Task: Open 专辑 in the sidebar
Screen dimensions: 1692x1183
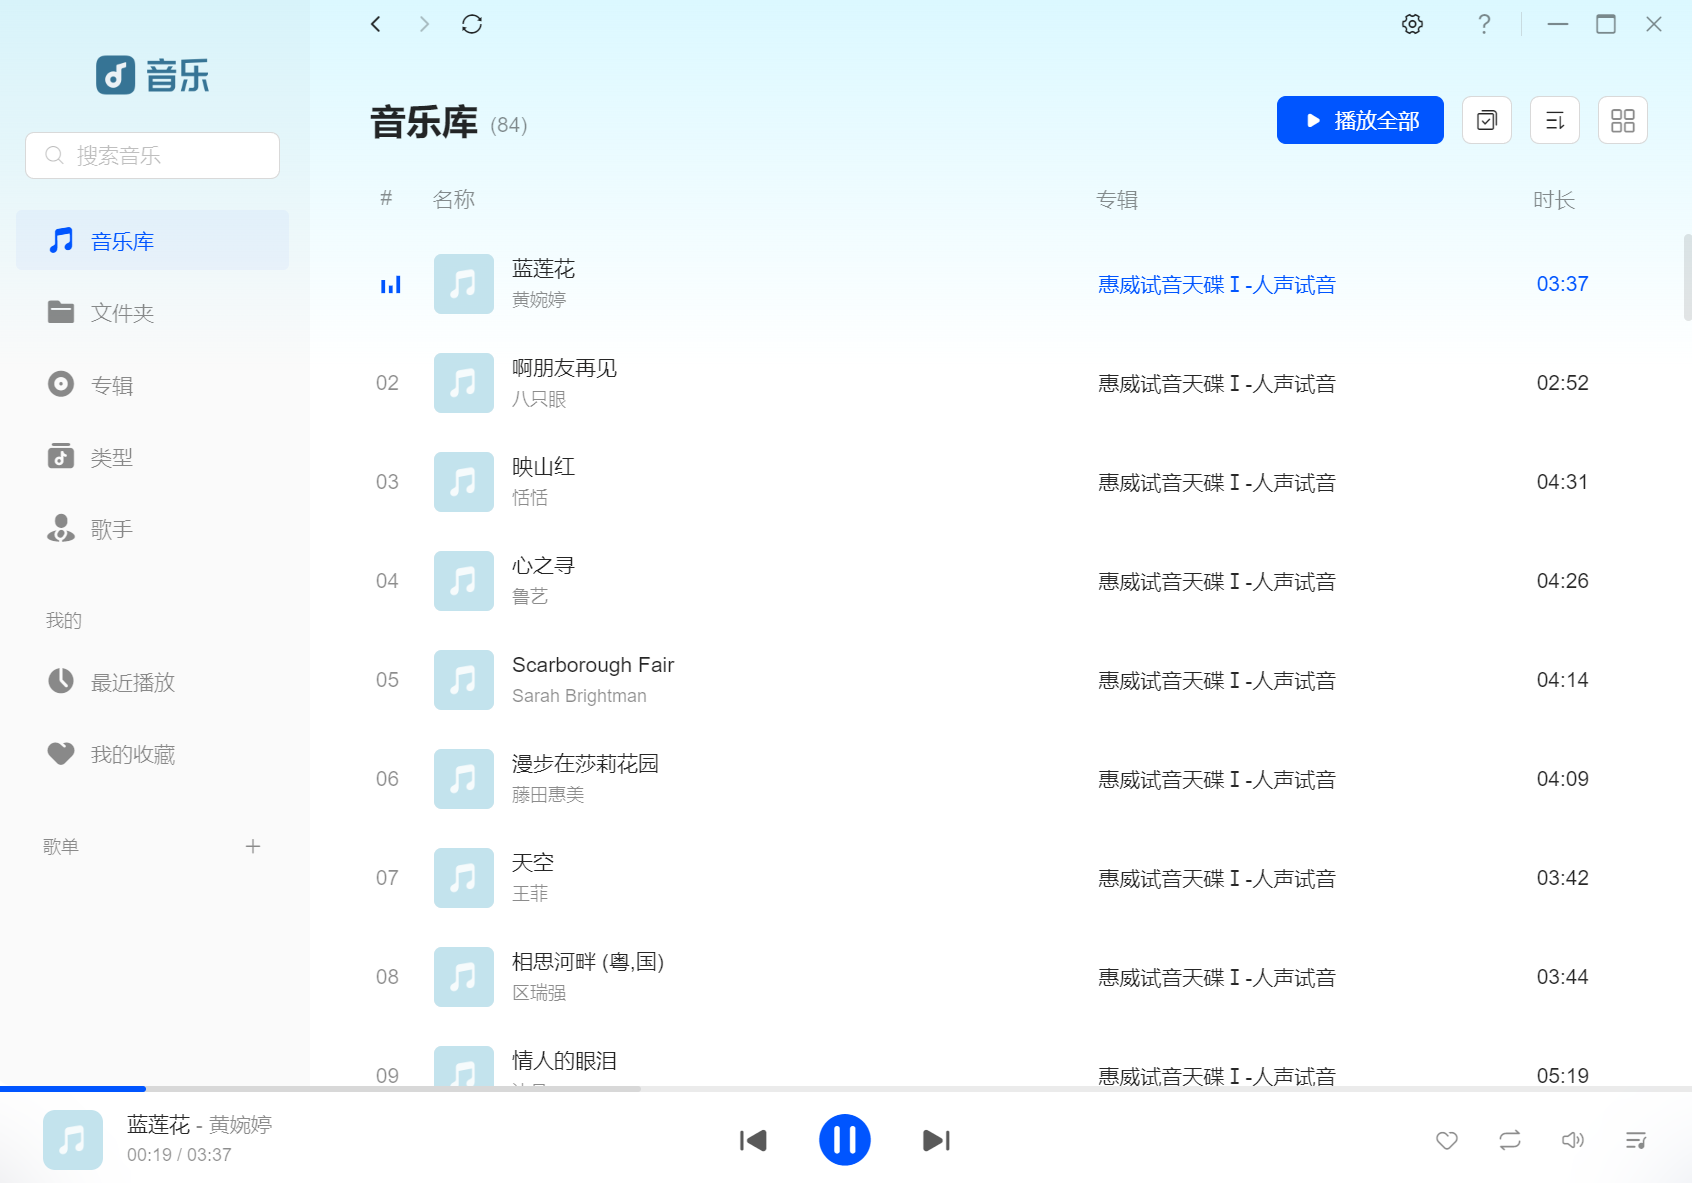Action: [152, 385]
